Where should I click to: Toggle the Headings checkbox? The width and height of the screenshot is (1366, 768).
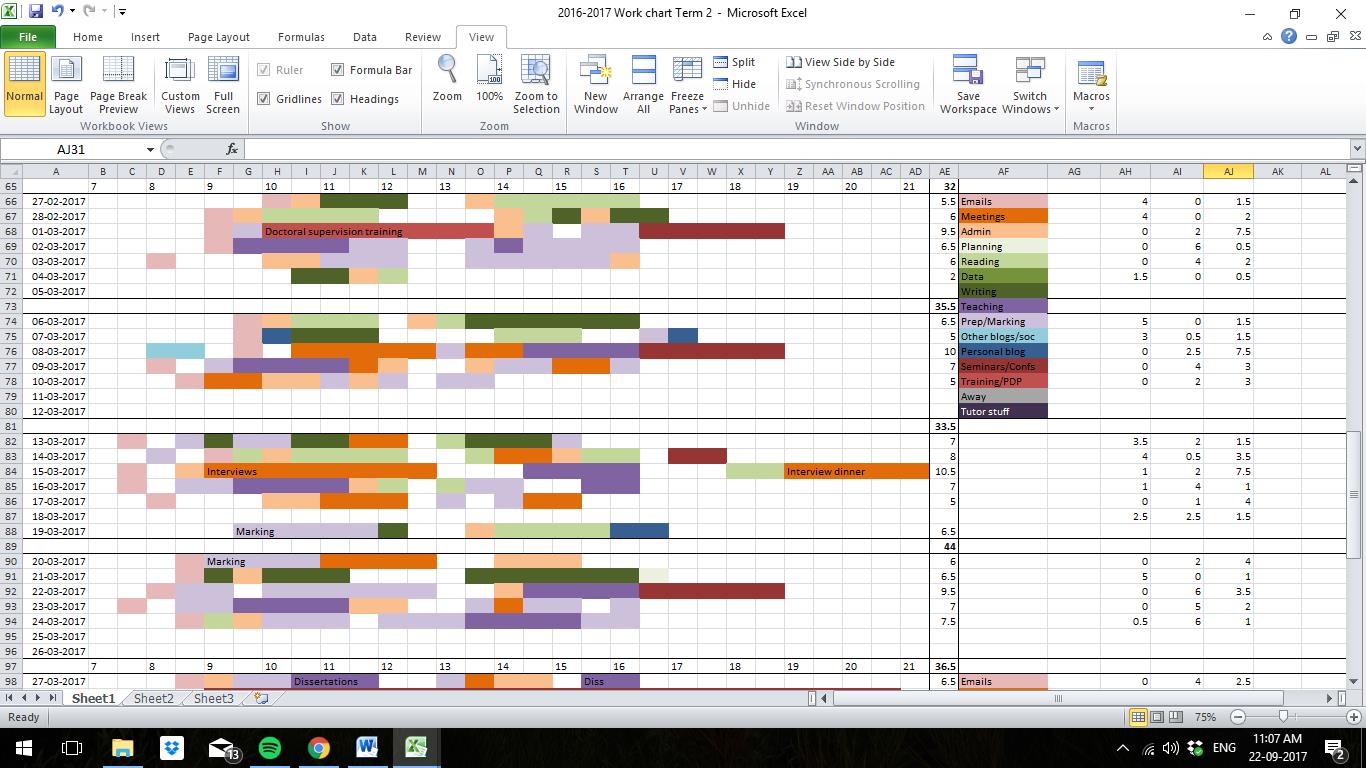[338, 99]
